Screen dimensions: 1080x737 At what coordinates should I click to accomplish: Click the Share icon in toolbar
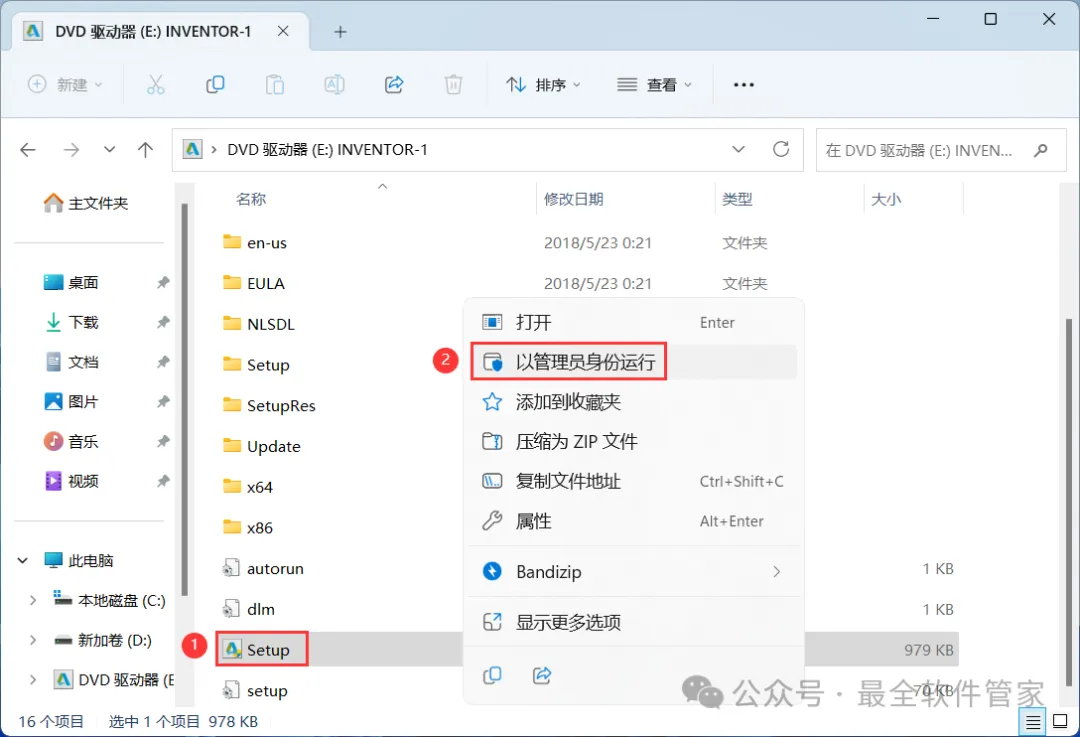tap(394, 85)
